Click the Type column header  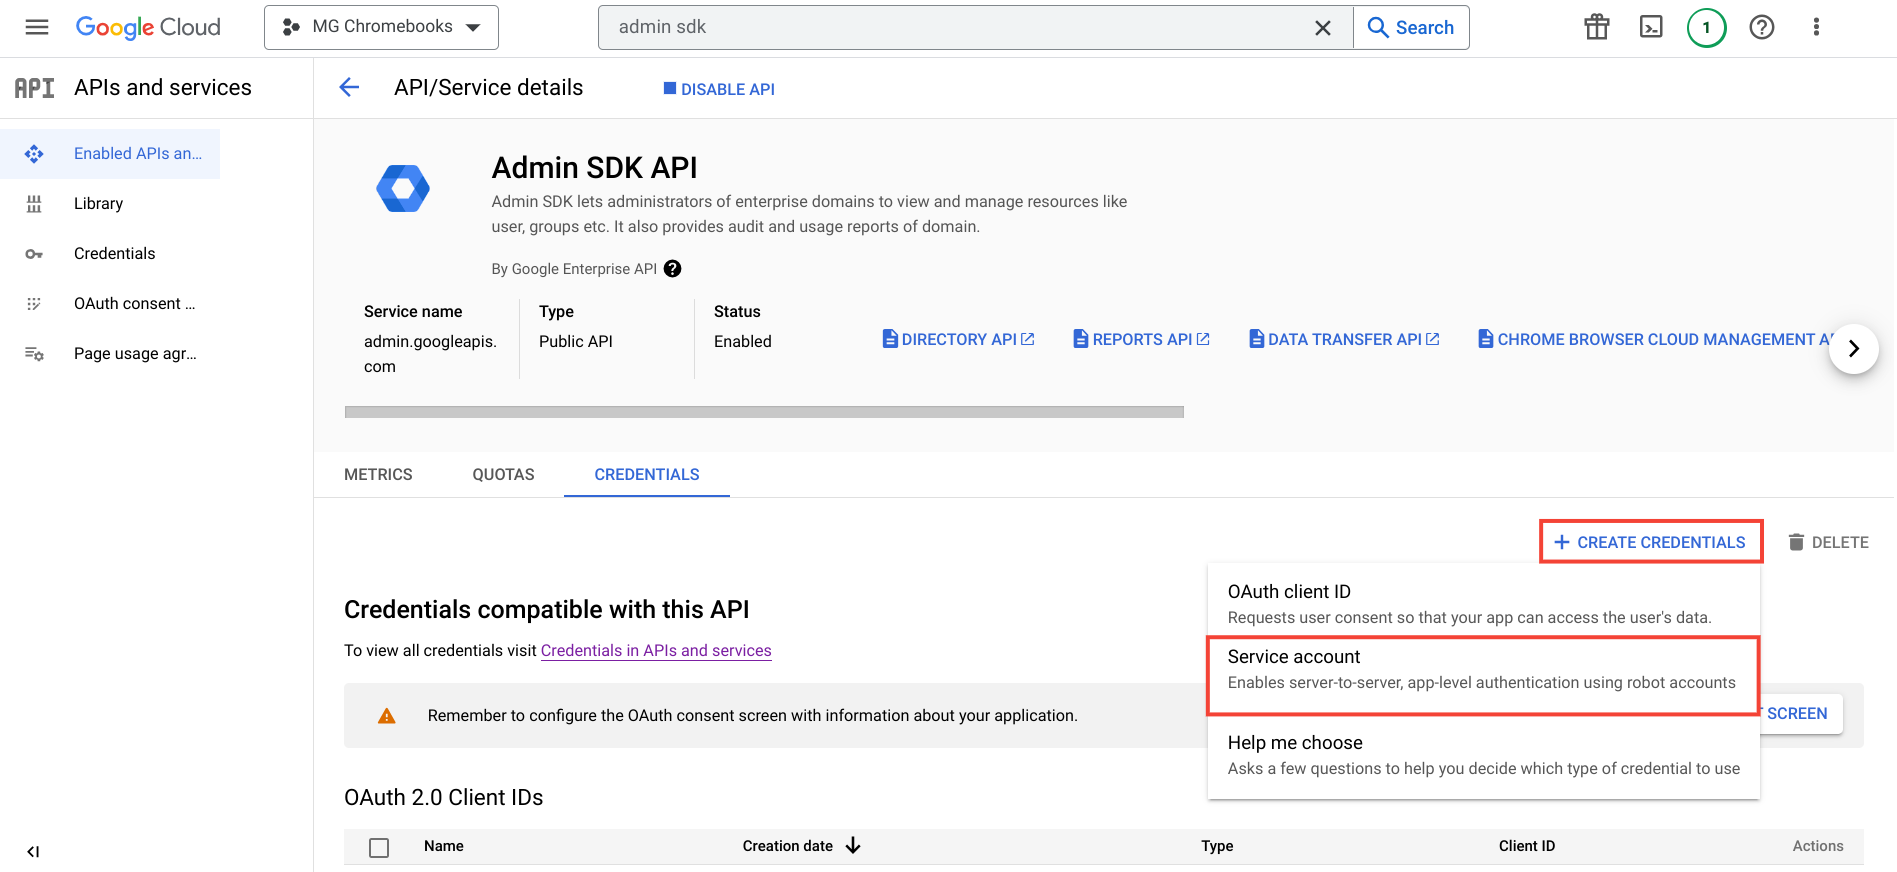pos(1217,846)
